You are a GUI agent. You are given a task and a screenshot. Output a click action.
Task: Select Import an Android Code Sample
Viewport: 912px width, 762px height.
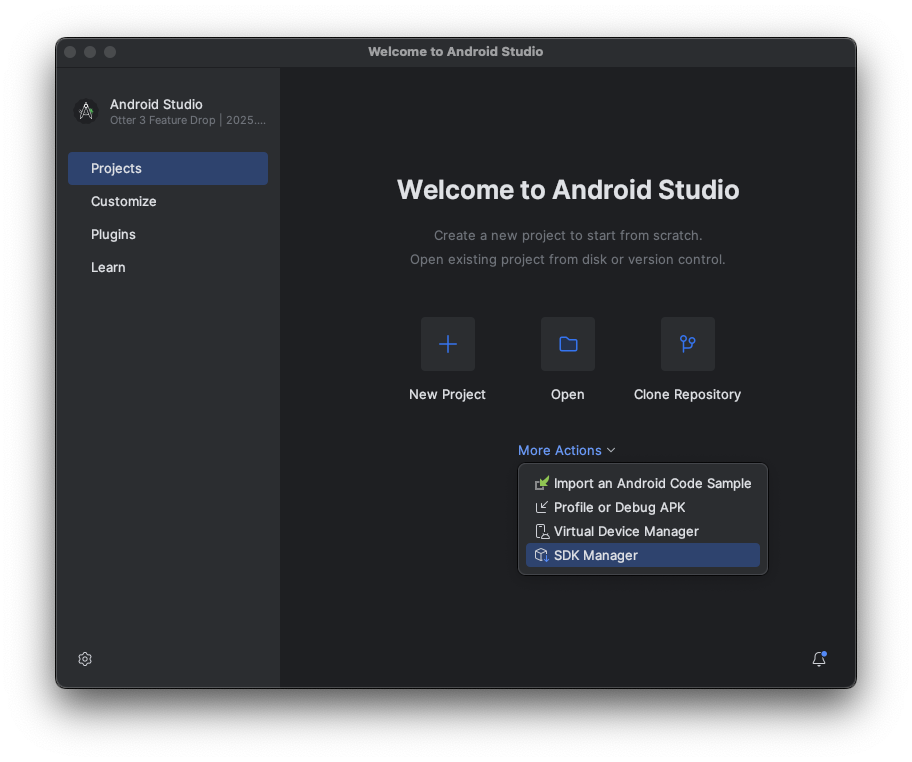tap(653, 483)
